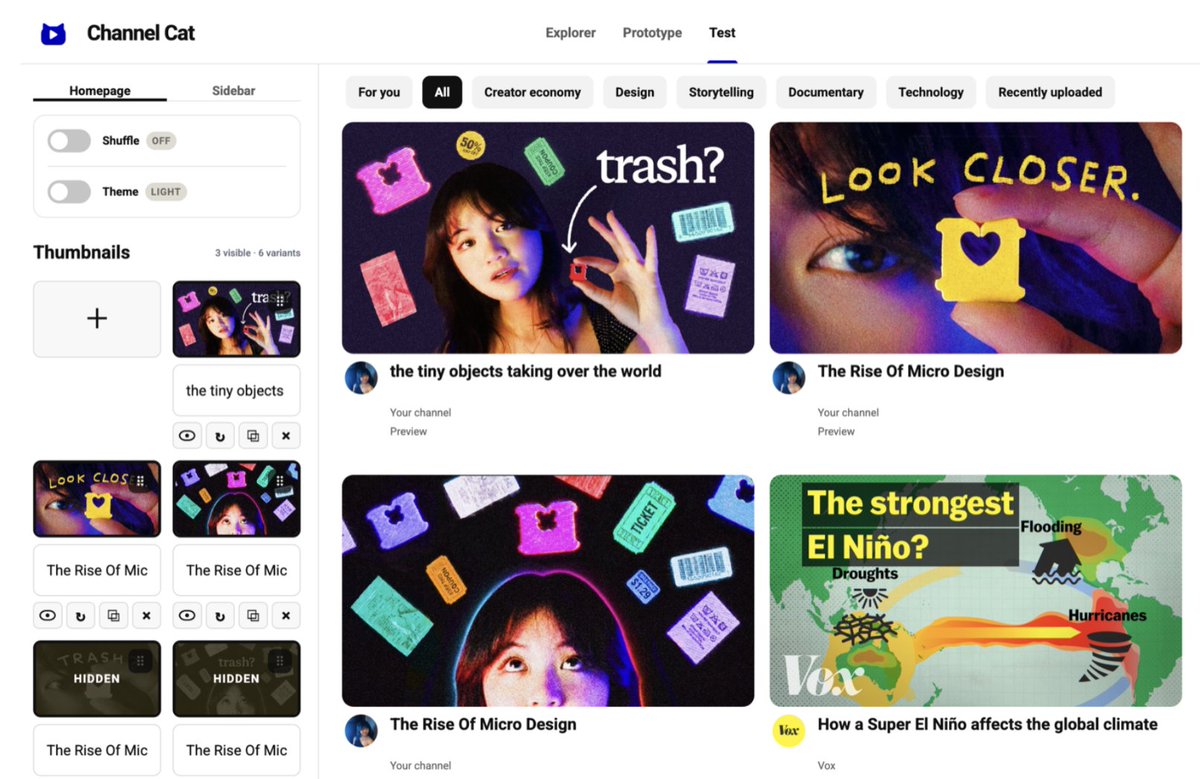This screenshot has height=779, width=1200.
Task: Click the rotate icon under the Look Closer sidebar variant
Action: (x=80, y=616)
